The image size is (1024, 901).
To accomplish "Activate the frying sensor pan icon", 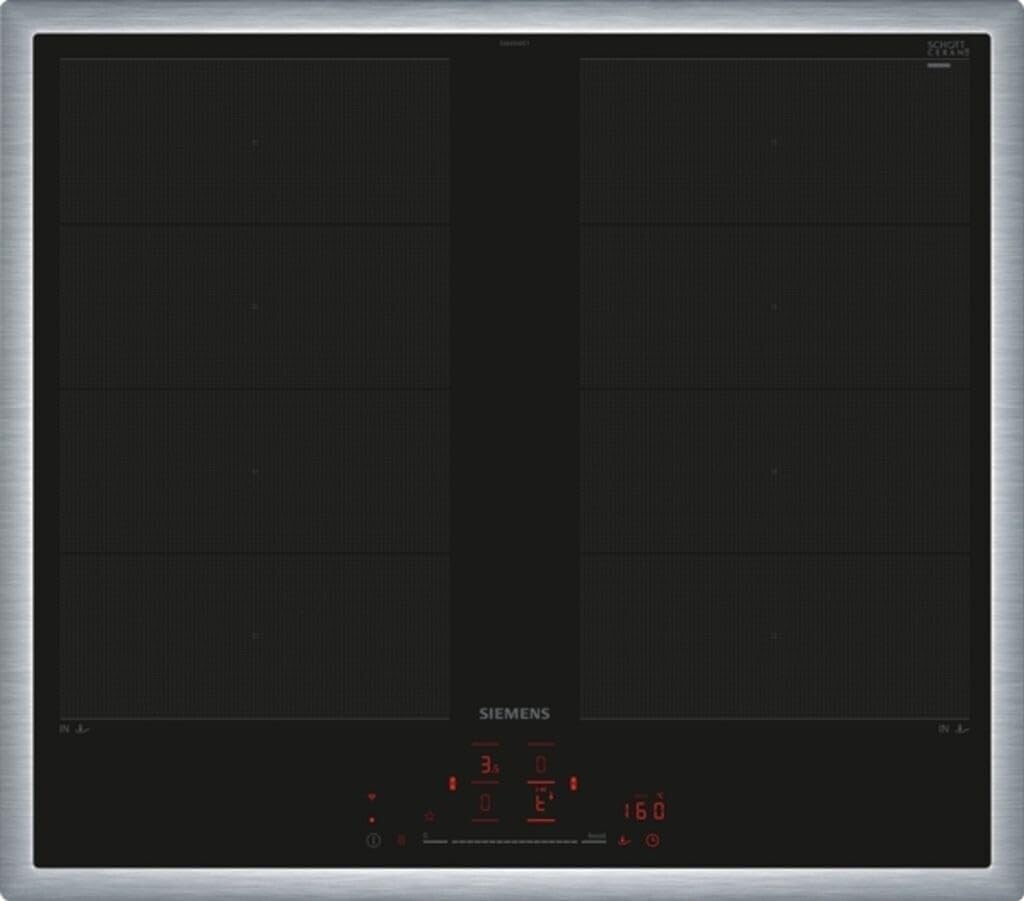I will point(624,840).
